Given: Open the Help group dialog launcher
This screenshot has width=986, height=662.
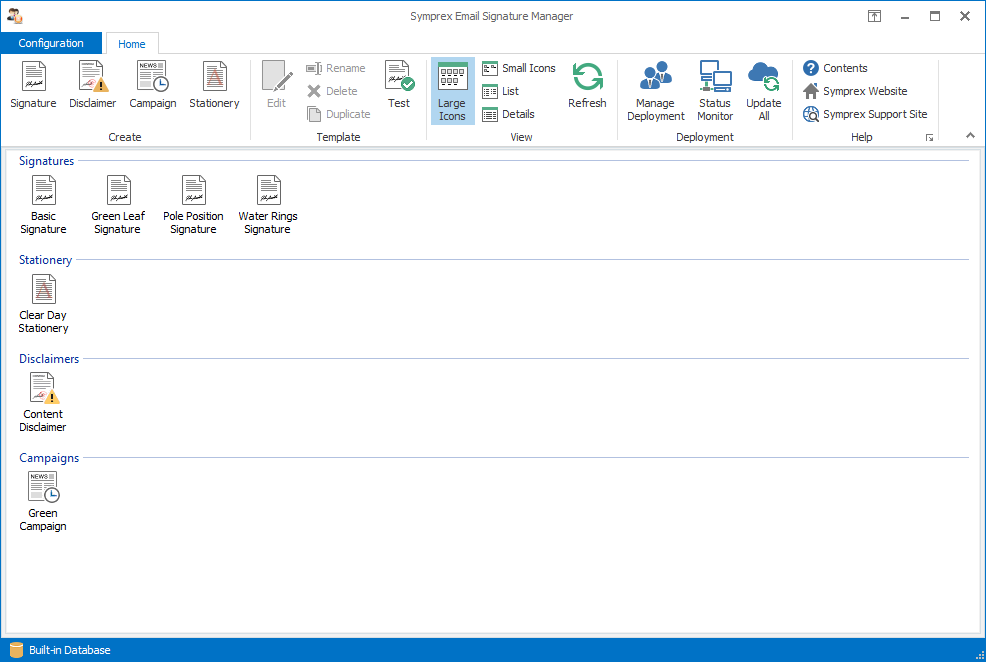Looking at the screenshot, I should point(929,138).
